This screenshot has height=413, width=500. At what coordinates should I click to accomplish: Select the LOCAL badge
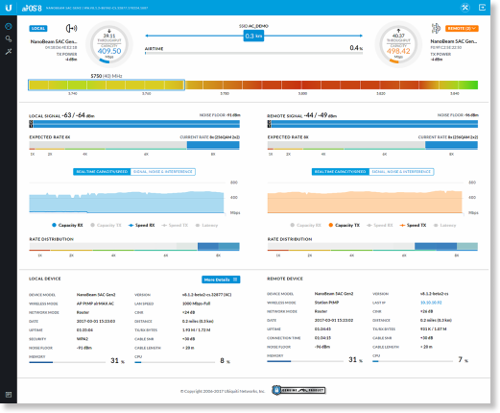[38, 28]
